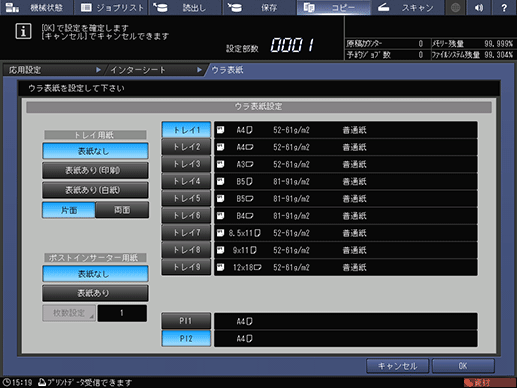Click the 資材 consumables indicator
Image resolution: width=517 pixels, height=388 pixels.
pyautogui.click(x=489, y=383)
